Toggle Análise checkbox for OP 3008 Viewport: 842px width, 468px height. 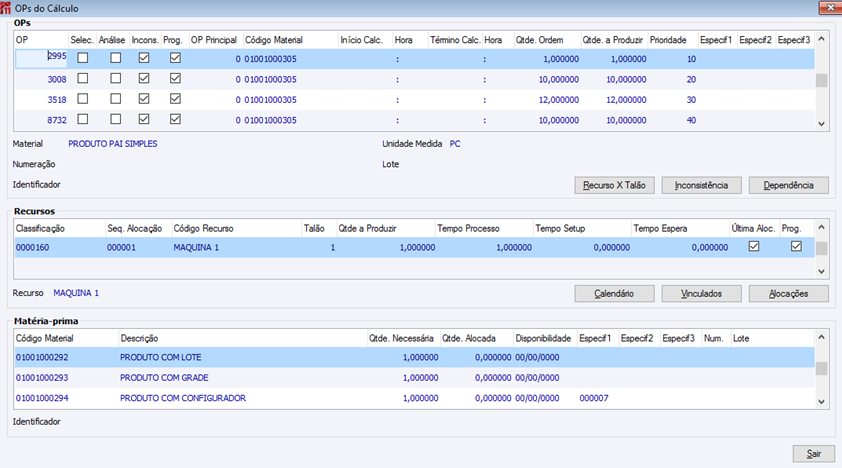pos(115,78)
